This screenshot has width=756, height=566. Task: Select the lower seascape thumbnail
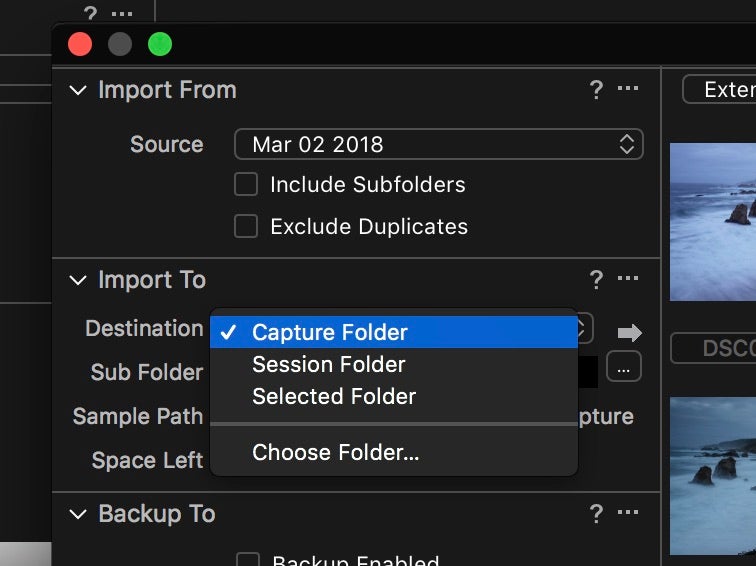[x=713, y=476]
